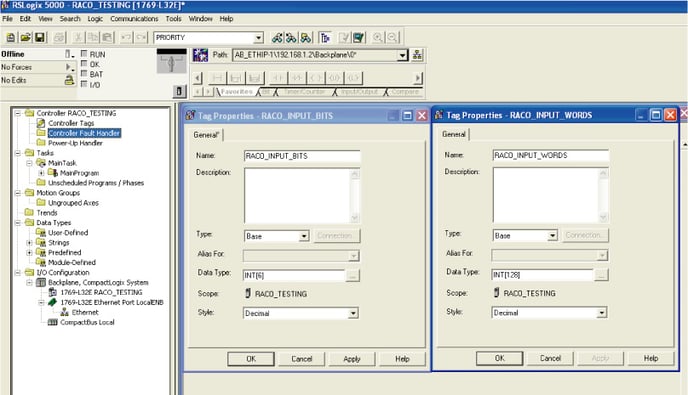Image resolution: width=688 pixels, height=395 pixels.
Task: Click OK in RACO_INPUT_BITS dialog
Action: pos(251,359)
